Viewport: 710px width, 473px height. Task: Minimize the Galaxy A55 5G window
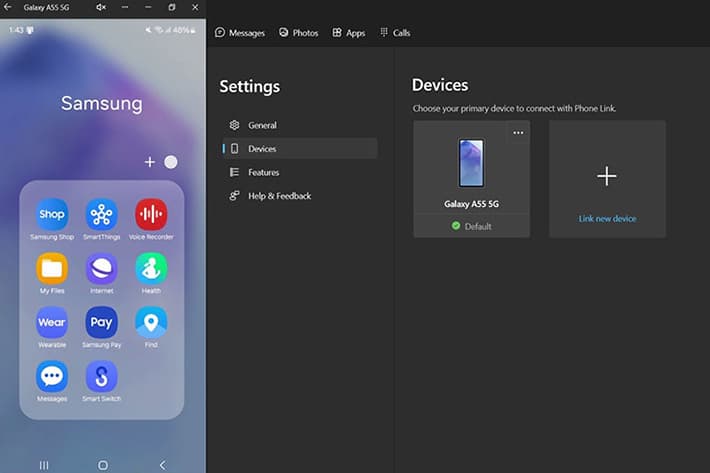pos(148,7)
